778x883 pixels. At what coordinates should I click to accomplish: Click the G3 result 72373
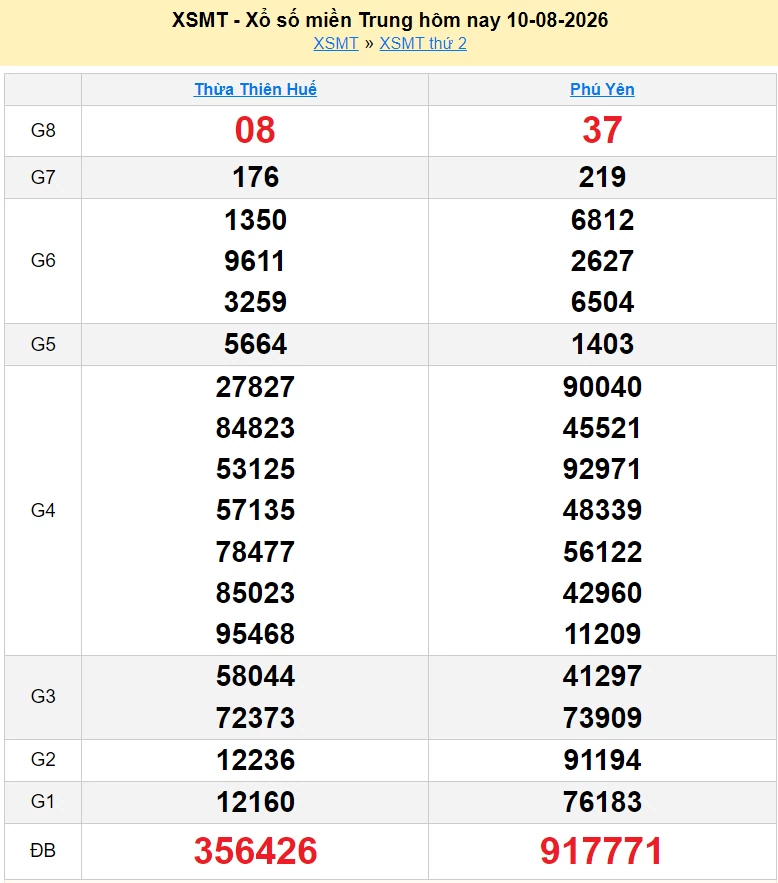pos(255,717)
